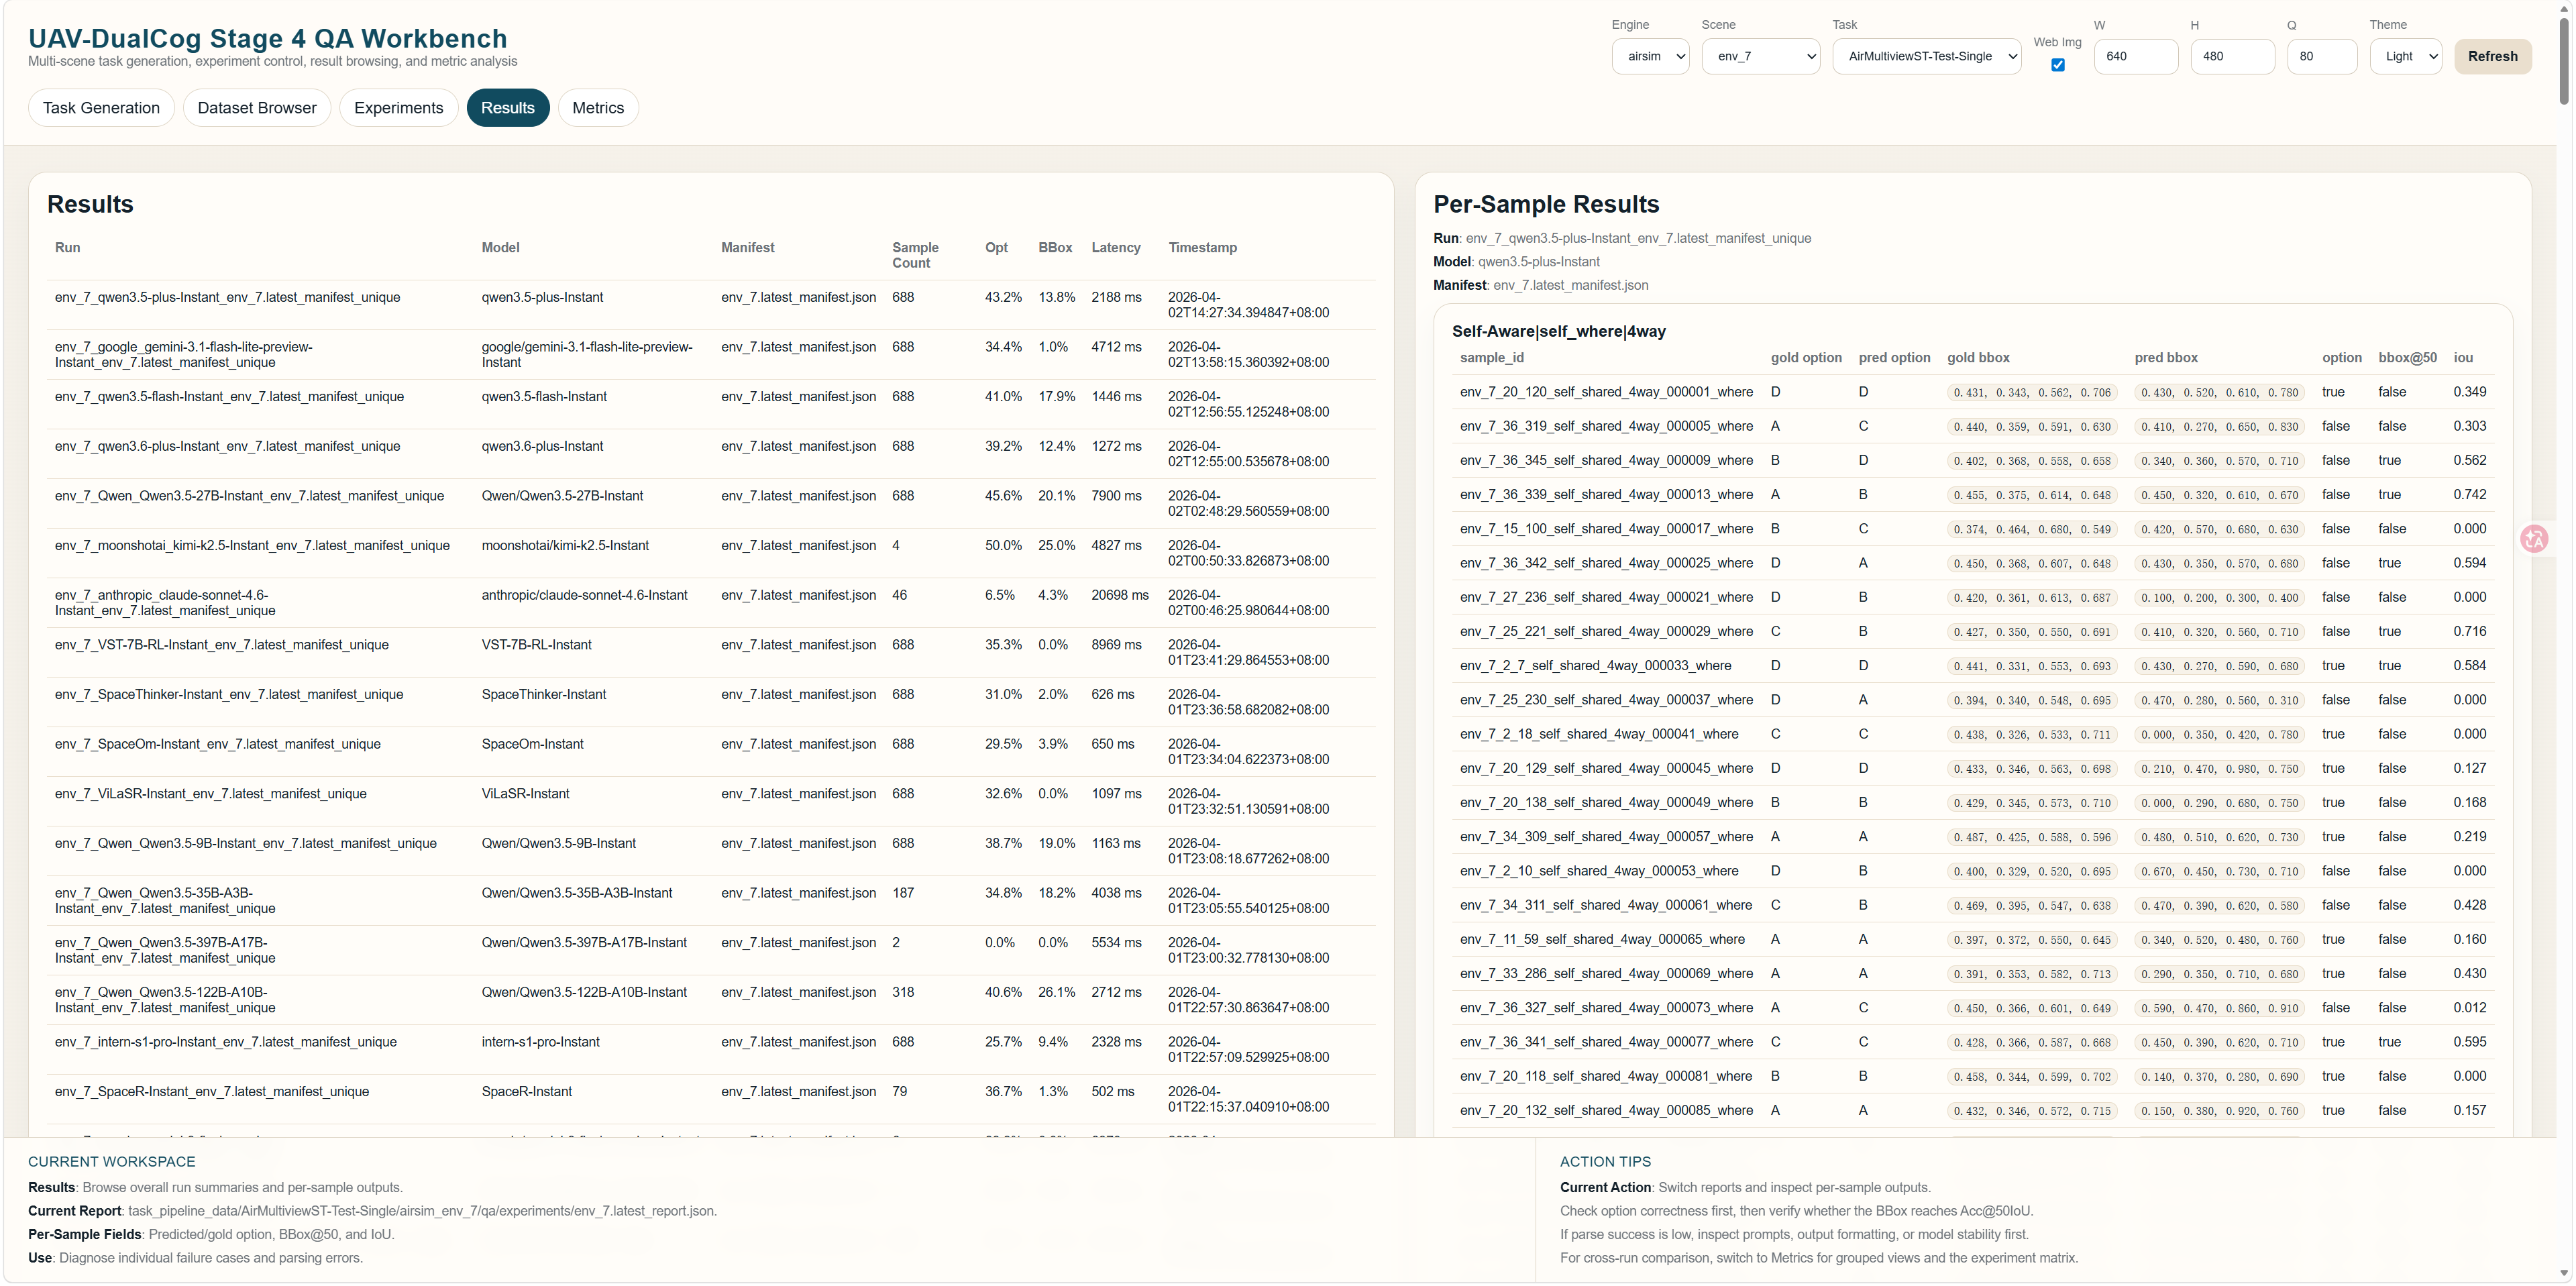The height and width of the screenshot is (1286, 2576).
Task: Click sample env_7_20_120 row in Per-Sample Results
Action: [1606, 392]
